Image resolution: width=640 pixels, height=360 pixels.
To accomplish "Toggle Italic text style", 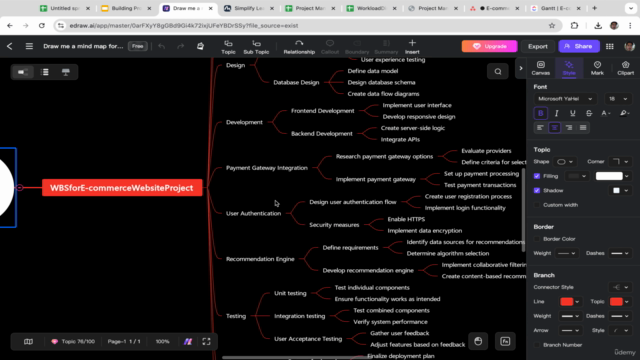I will coord(556,113).
